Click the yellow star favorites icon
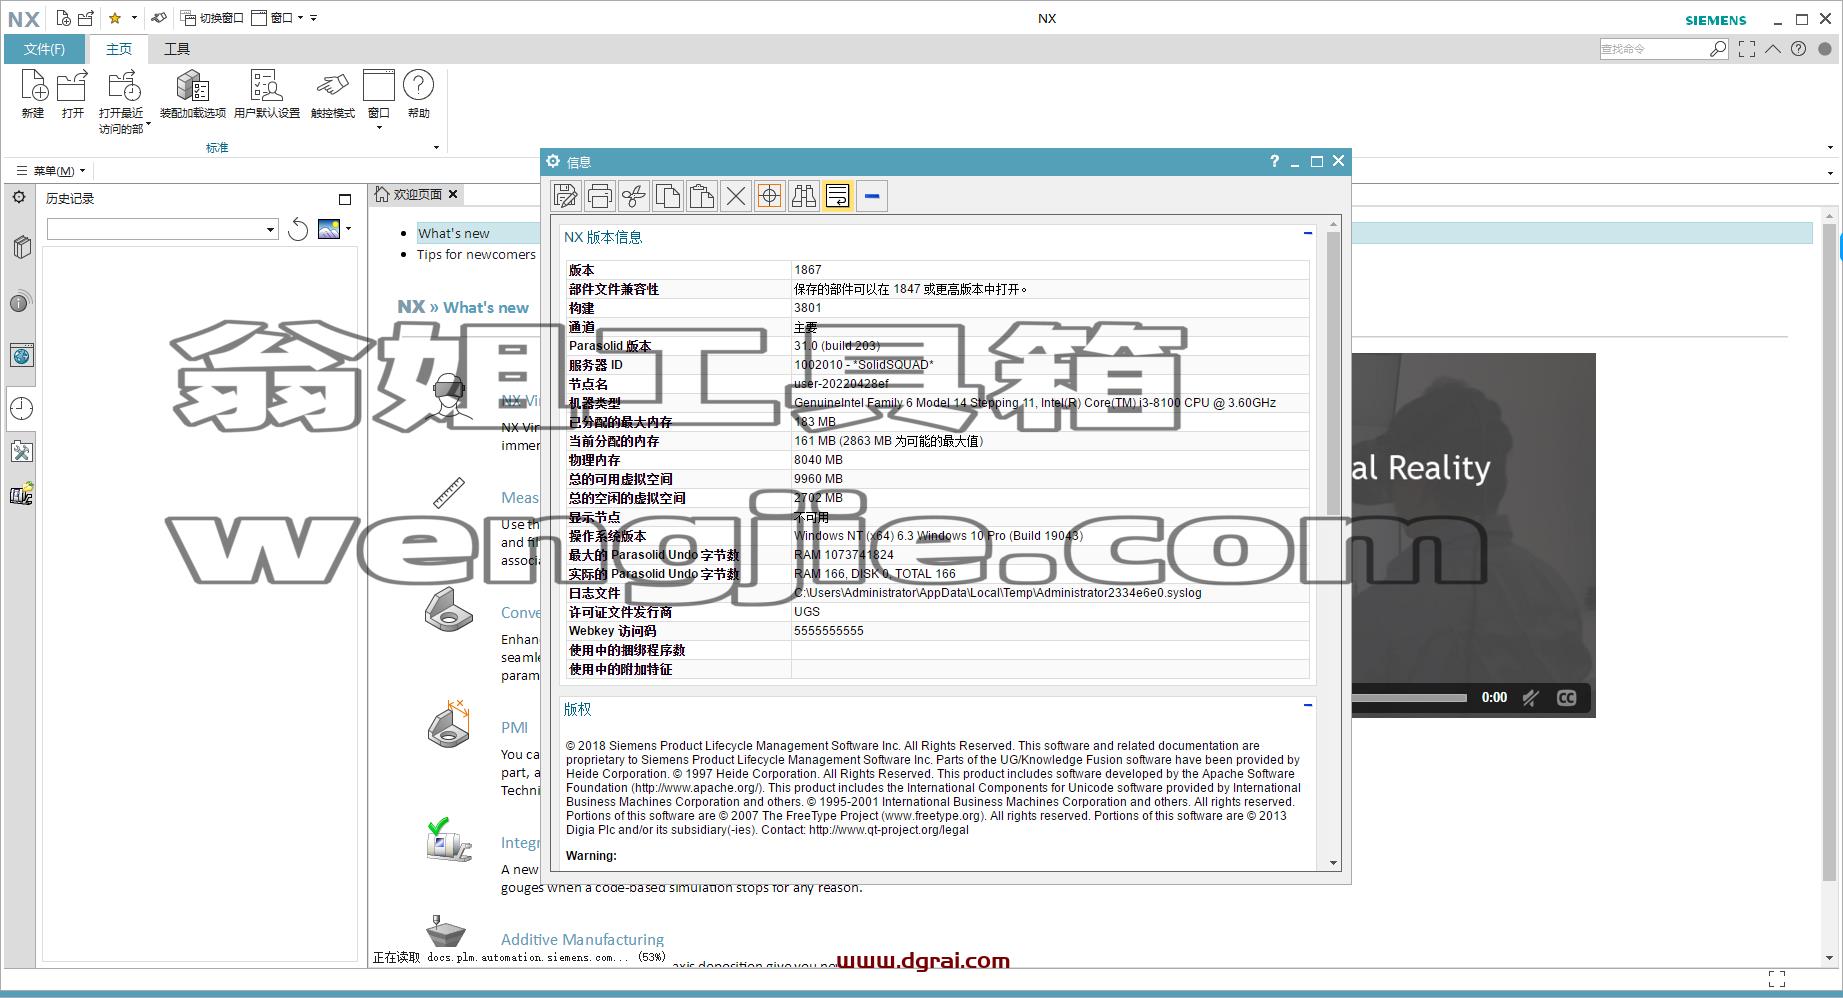The image size is (1843, 998). [115, 18]
